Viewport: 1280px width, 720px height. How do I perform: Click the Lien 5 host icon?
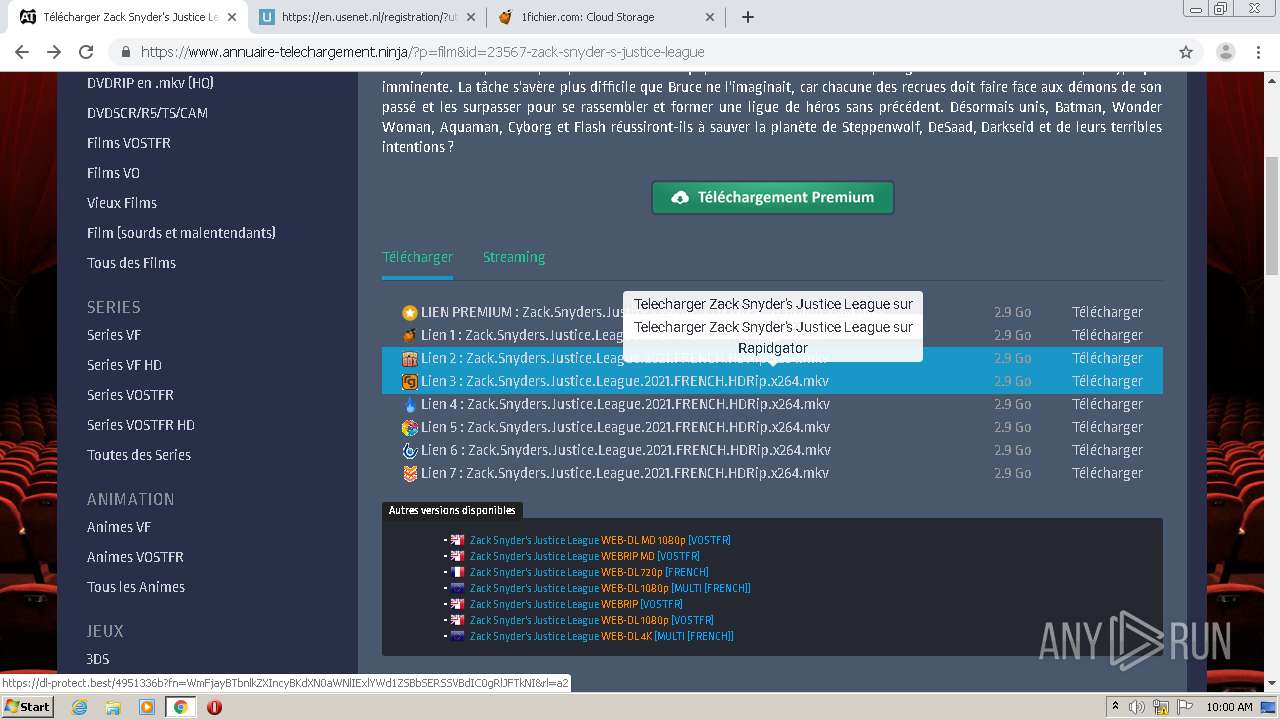coord(409,427)
